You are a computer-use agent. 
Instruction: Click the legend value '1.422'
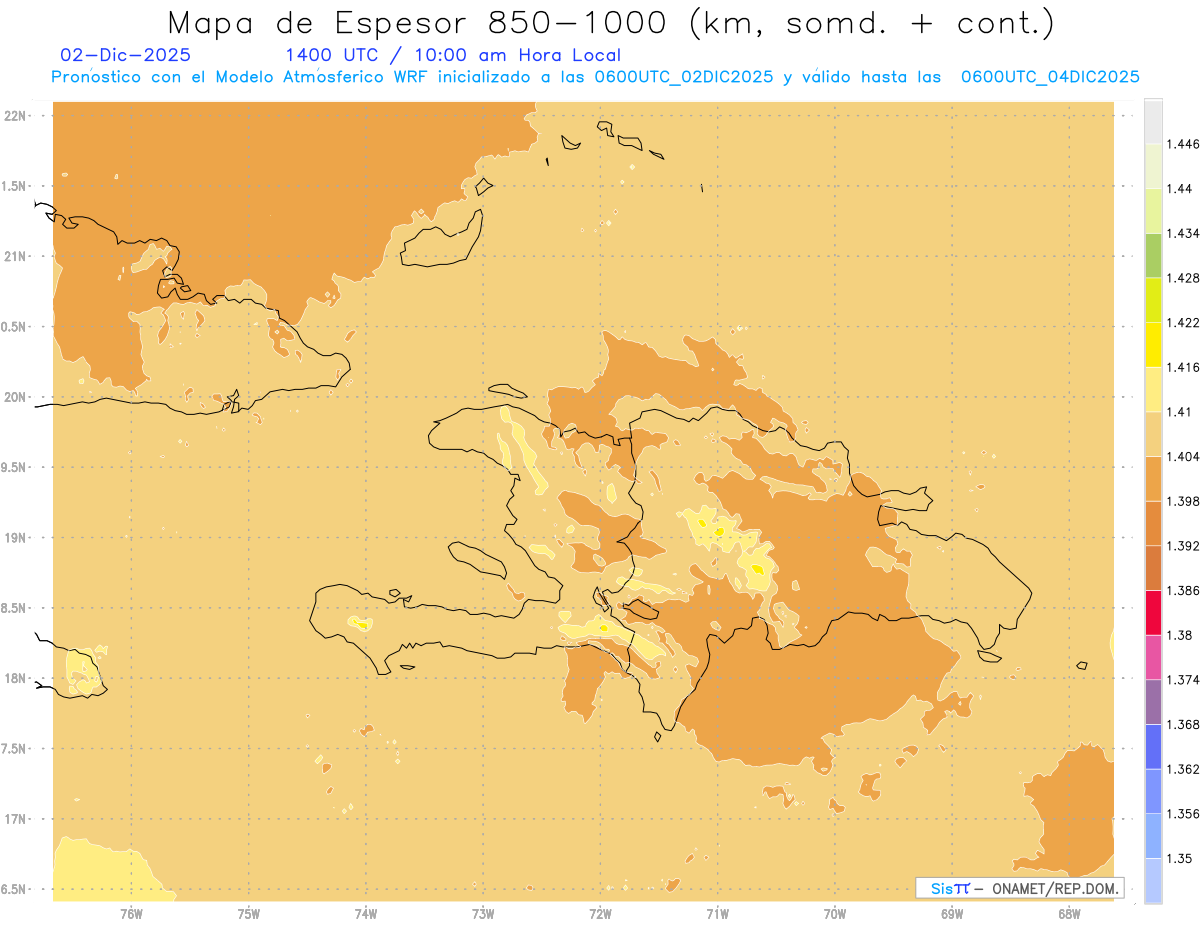coord(1183,322)
